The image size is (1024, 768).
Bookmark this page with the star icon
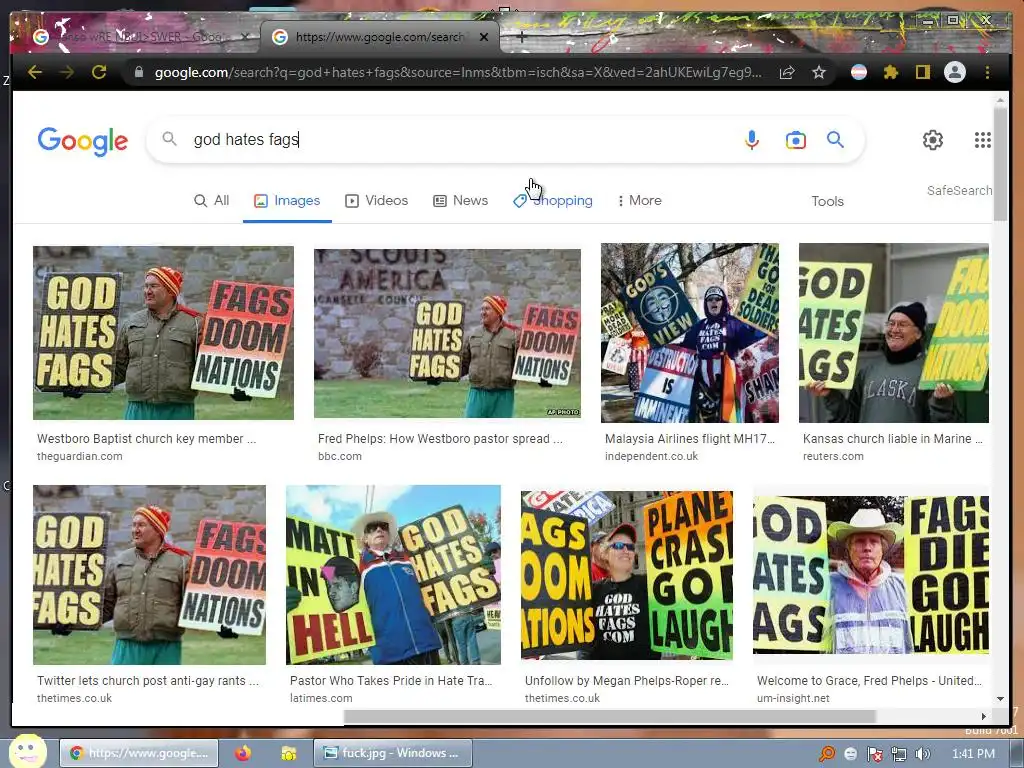[x=819, y=72]
